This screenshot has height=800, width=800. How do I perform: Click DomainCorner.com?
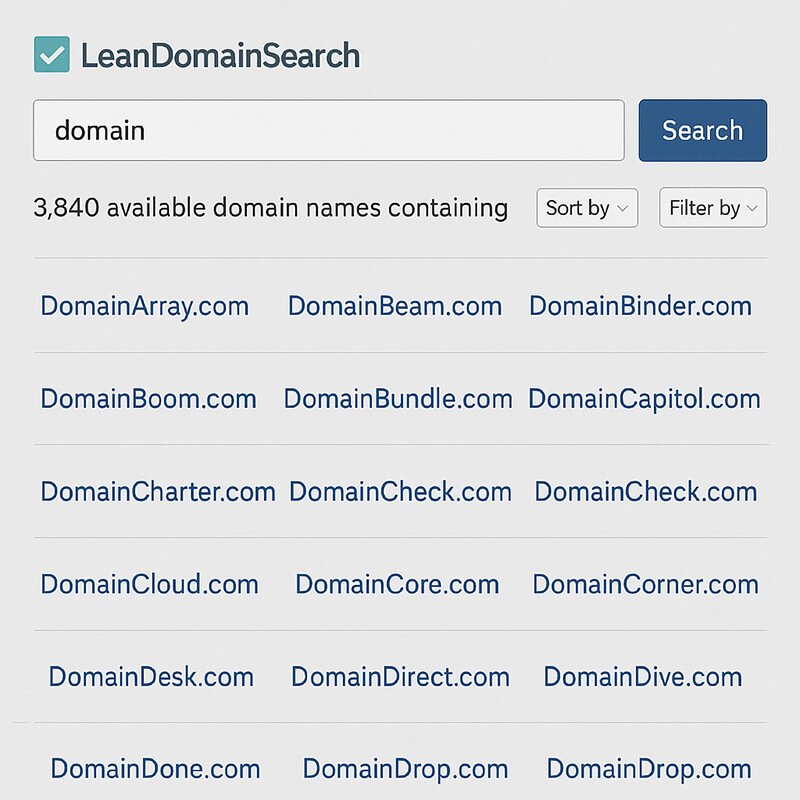coord(647,585)
